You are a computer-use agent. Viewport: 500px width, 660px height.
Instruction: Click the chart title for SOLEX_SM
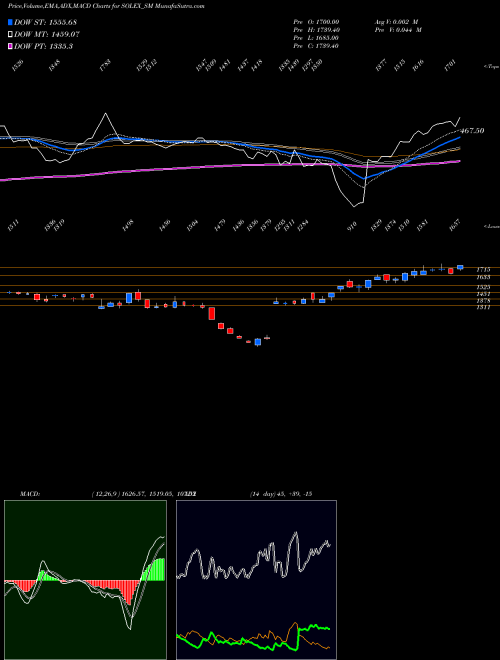coord(106,6)
